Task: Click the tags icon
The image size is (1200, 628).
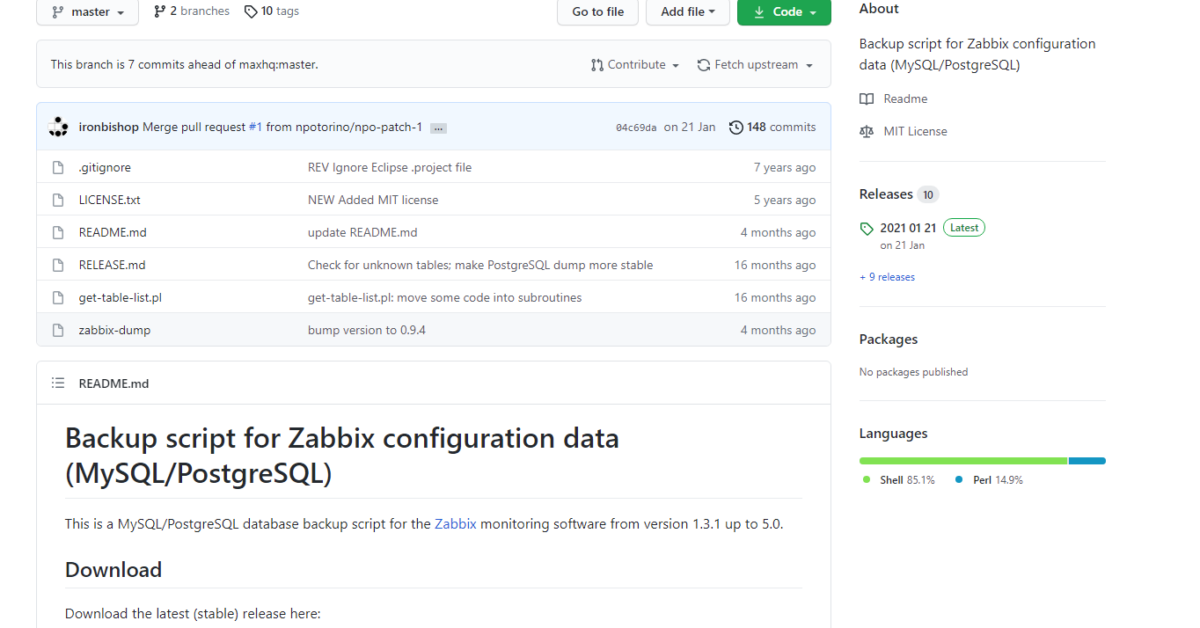Action: point(250,11)
